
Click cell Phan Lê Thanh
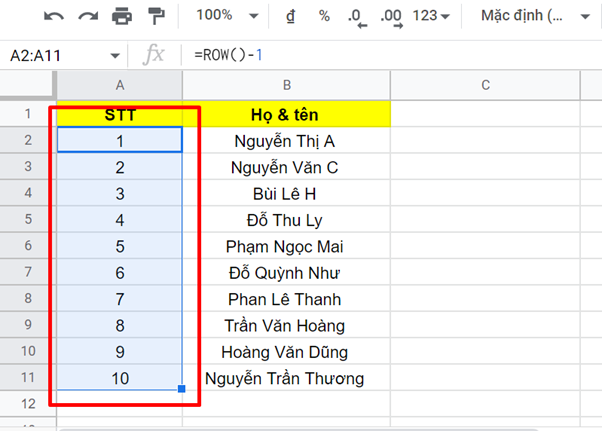286,299
